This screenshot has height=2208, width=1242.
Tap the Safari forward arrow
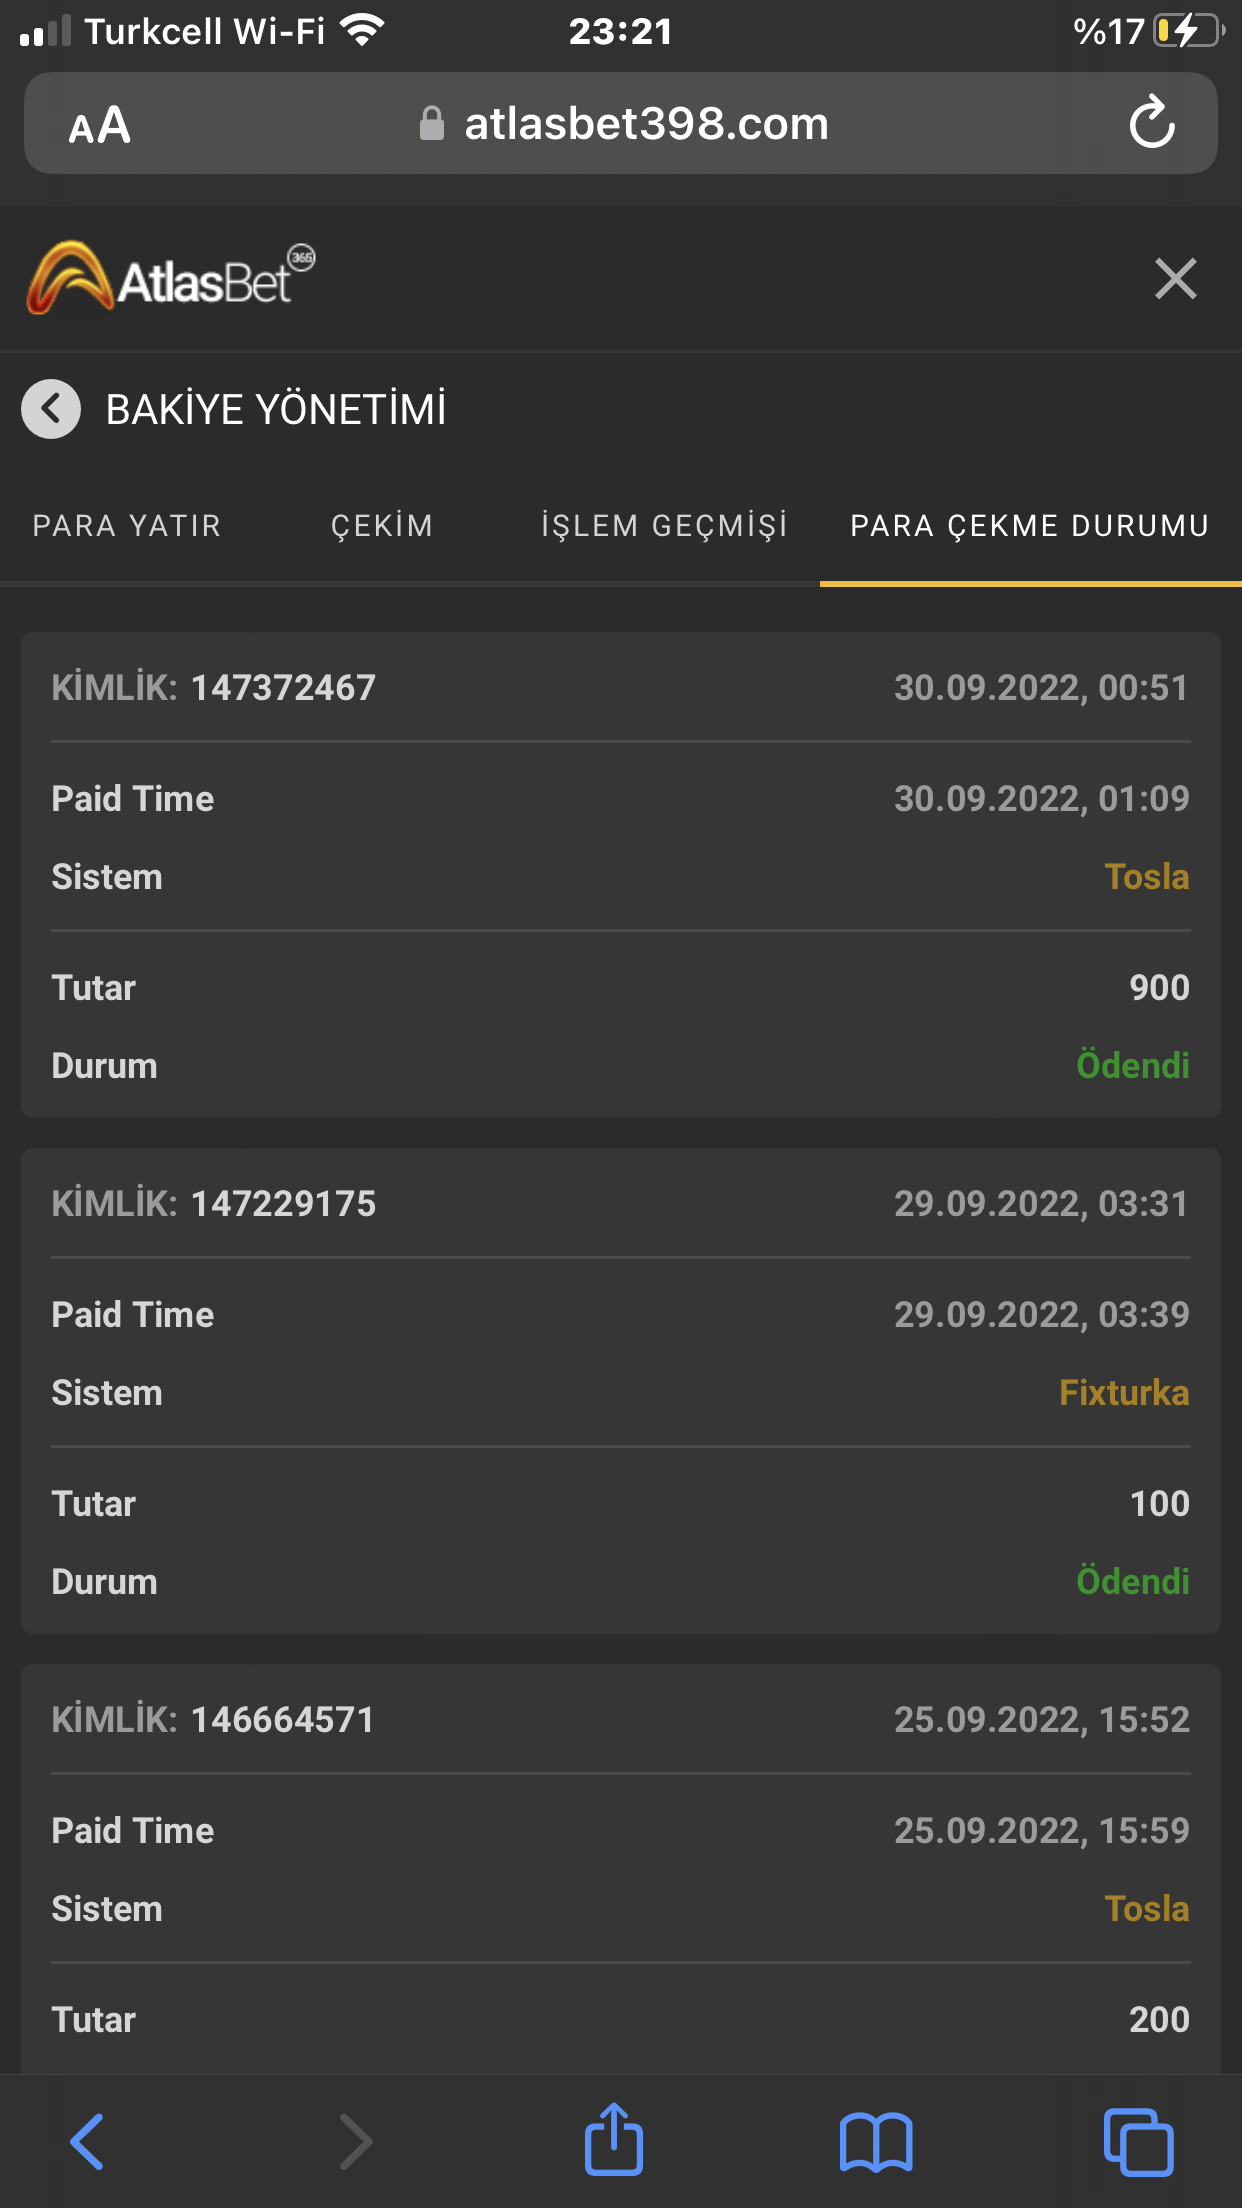[355, 2141]
